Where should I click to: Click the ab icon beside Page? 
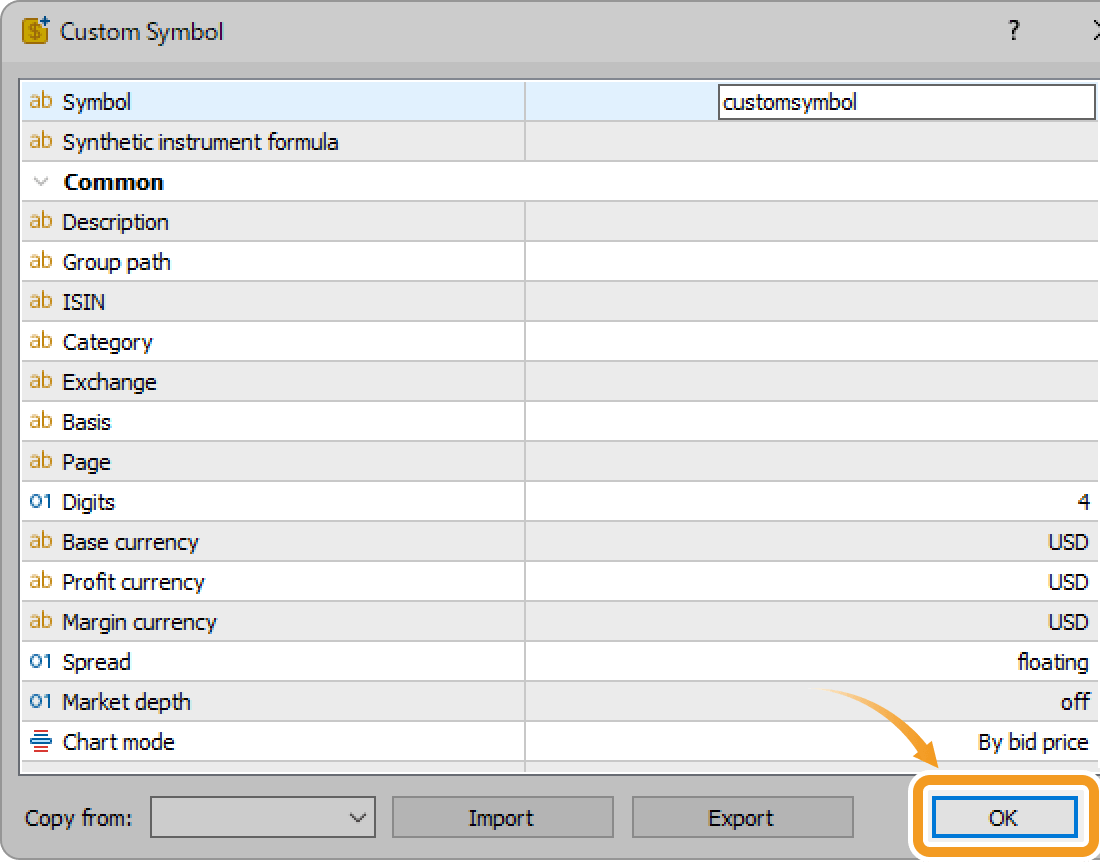click(41, 461)
